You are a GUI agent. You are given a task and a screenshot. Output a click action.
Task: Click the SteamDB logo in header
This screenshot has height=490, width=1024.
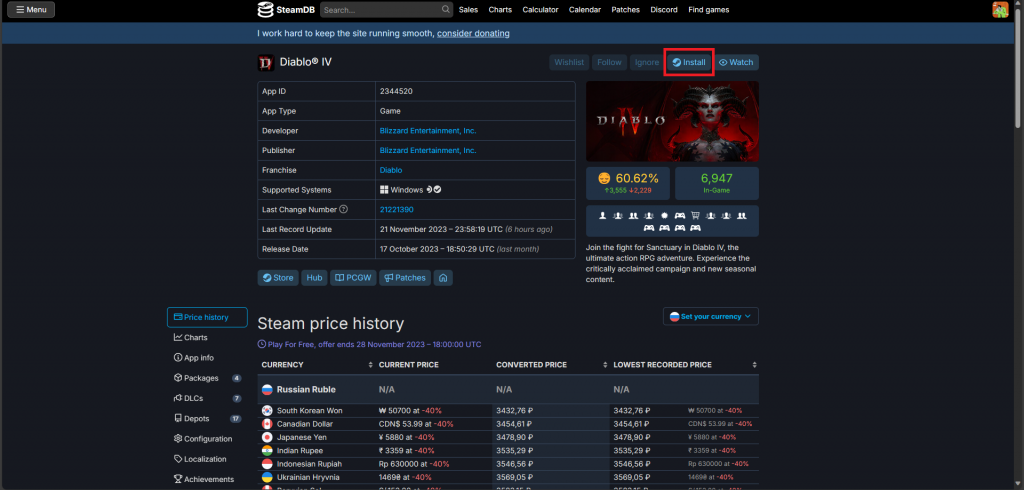tap(286, 10)
